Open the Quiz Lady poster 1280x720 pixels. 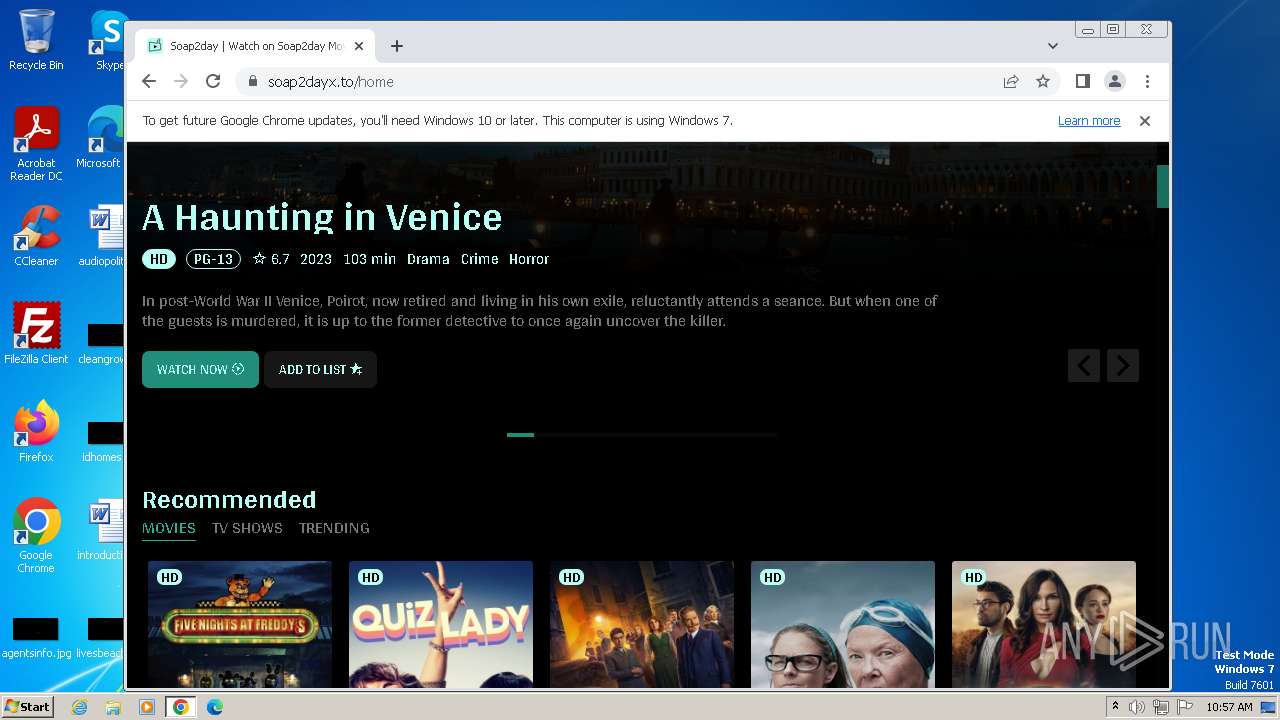click(x=441, y=624)
